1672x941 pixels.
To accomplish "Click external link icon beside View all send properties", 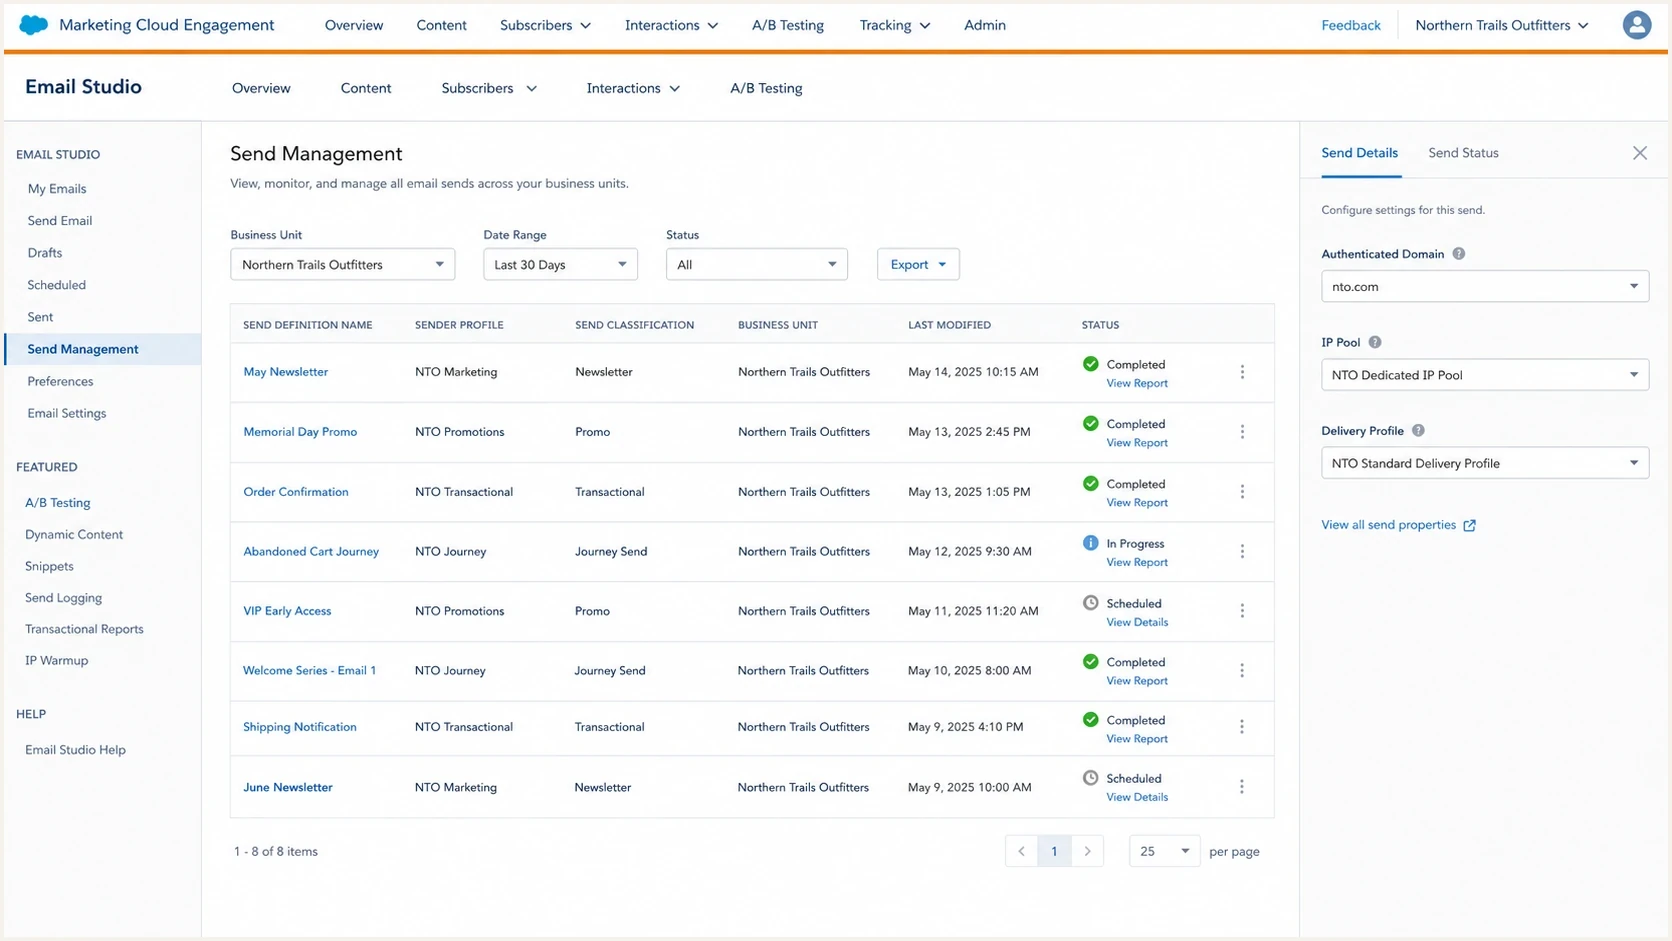I will pyautogui.click(x=1469, y=525).
